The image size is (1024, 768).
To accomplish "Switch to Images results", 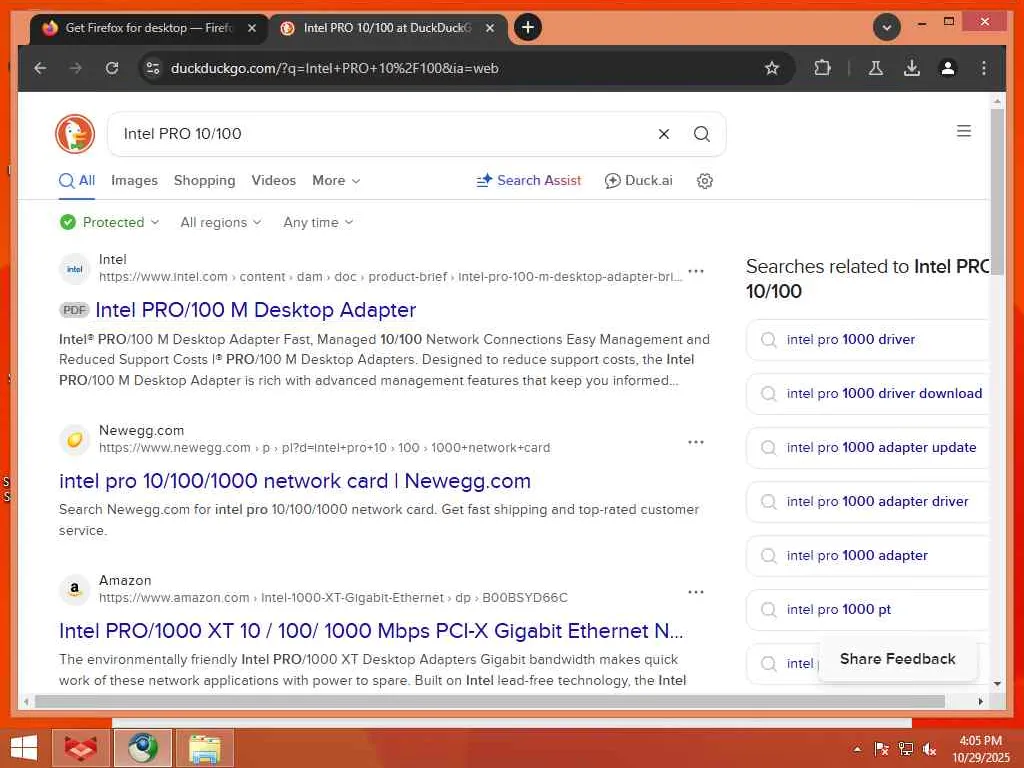I will point(135,181).
